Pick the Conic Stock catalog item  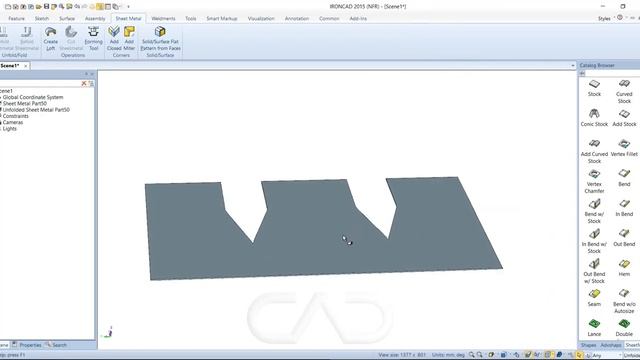coord(594,118)
